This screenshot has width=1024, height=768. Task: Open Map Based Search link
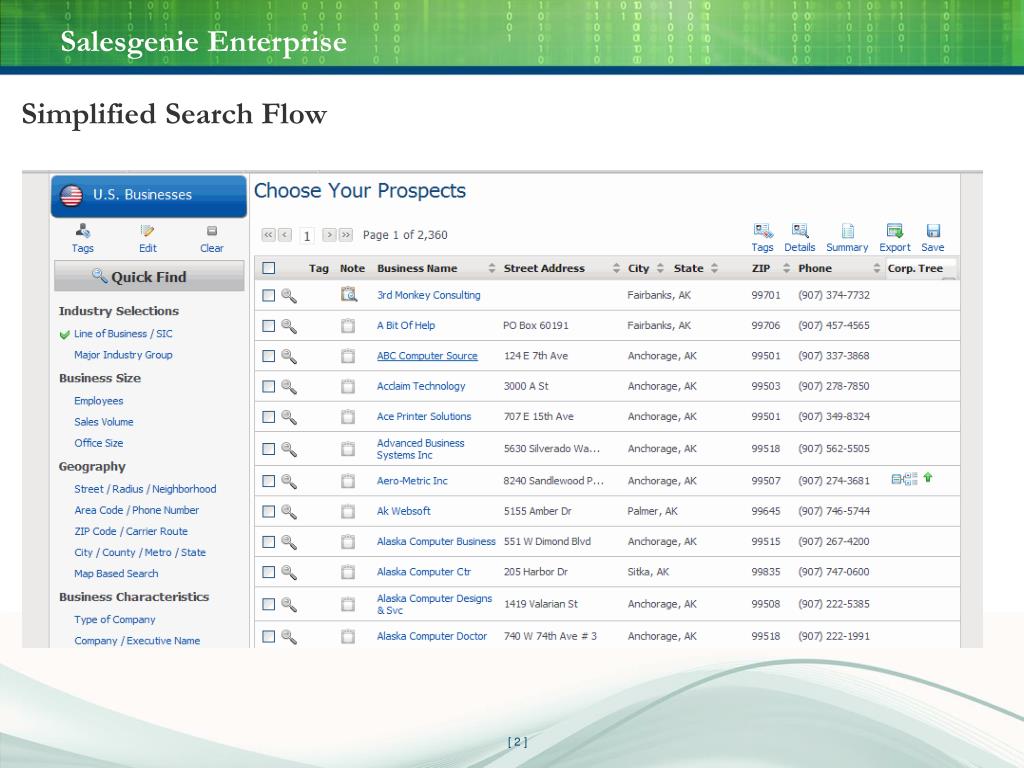pos(116,573)
